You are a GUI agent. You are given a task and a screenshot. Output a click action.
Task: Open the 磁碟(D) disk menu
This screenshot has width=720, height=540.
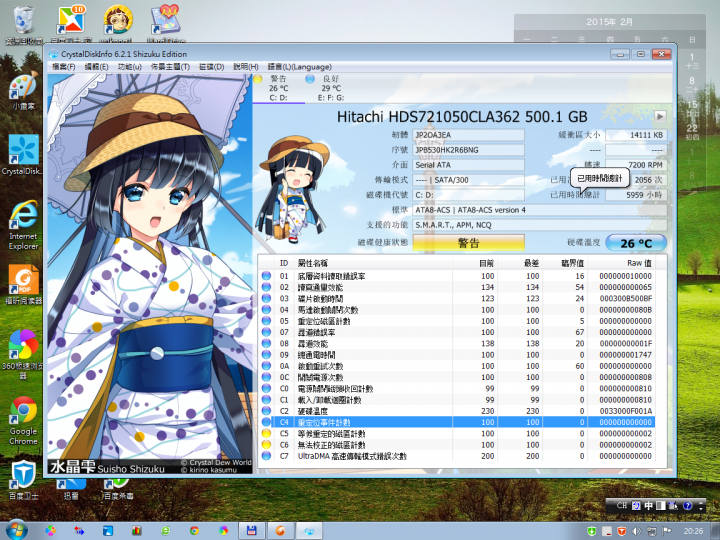click(212, 67)
